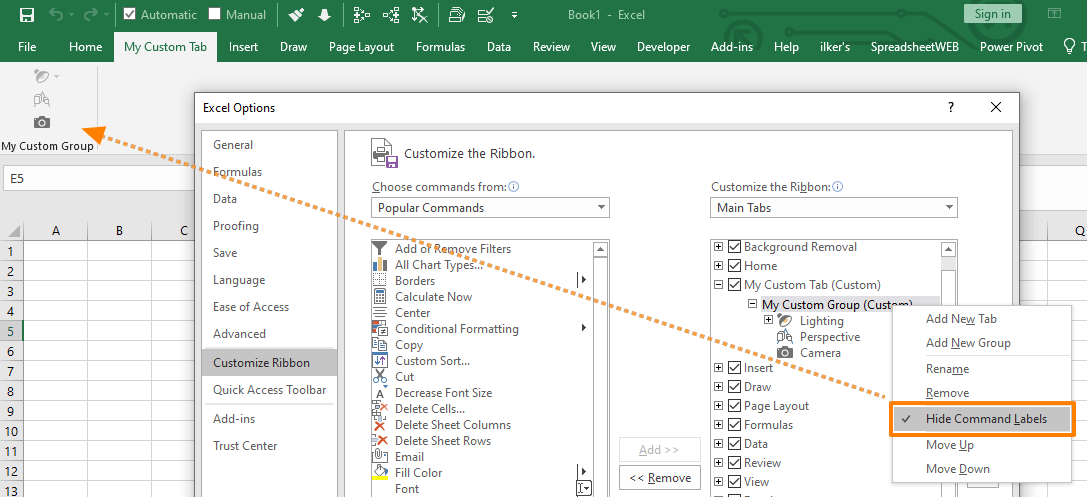The height and width of the screenshot is (497, 1087).
Task: Expand the Lighting command node
Action: point(768,320)
